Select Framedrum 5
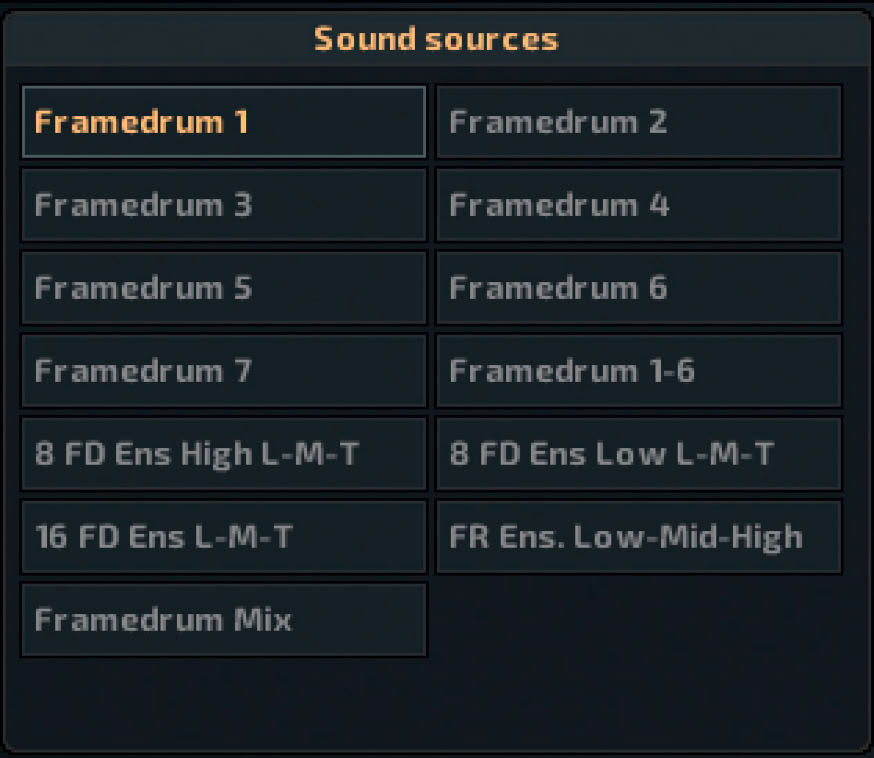This screenshot has width=874, height=758. (x=223, y=288)
